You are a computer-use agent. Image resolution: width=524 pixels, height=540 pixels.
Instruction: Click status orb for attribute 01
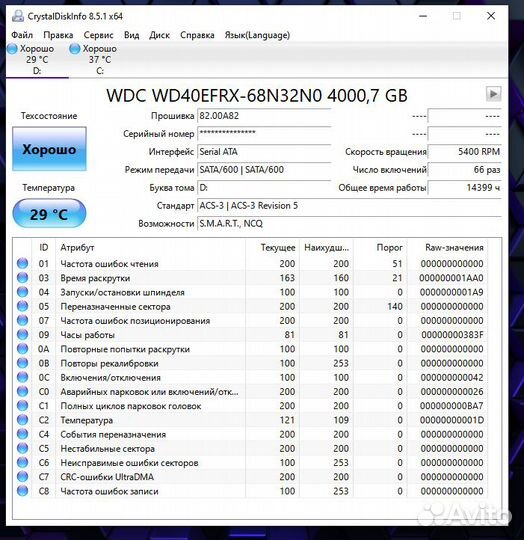(x=22, y=263)
